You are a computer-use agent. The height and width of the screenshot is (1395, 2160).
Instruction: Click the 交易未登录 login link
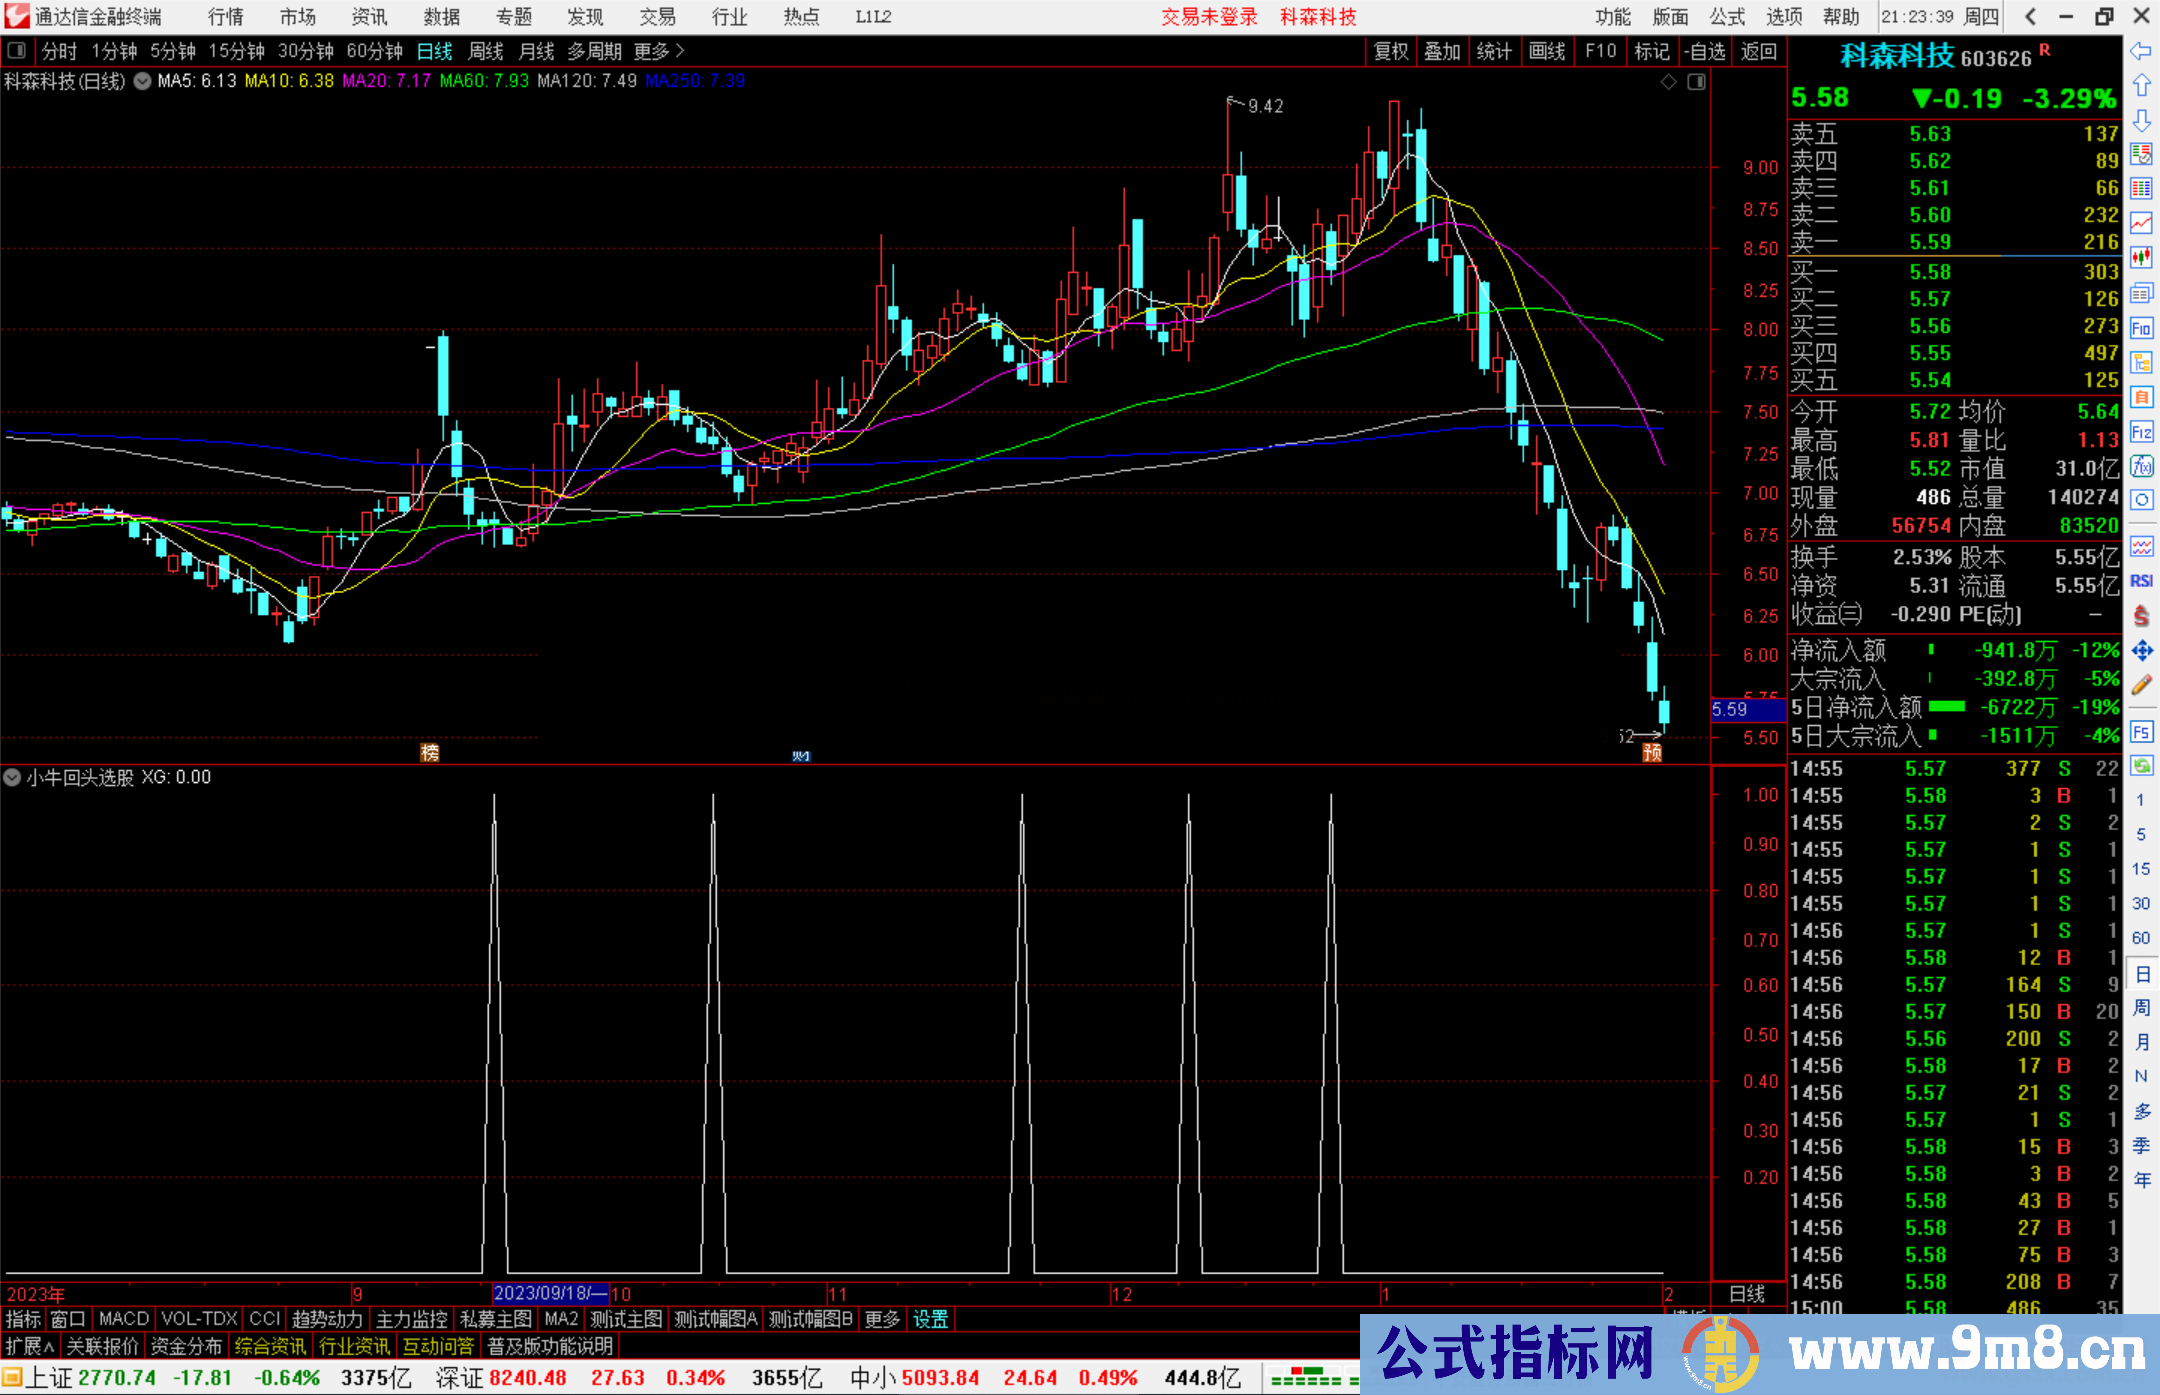click(1208, 17)
